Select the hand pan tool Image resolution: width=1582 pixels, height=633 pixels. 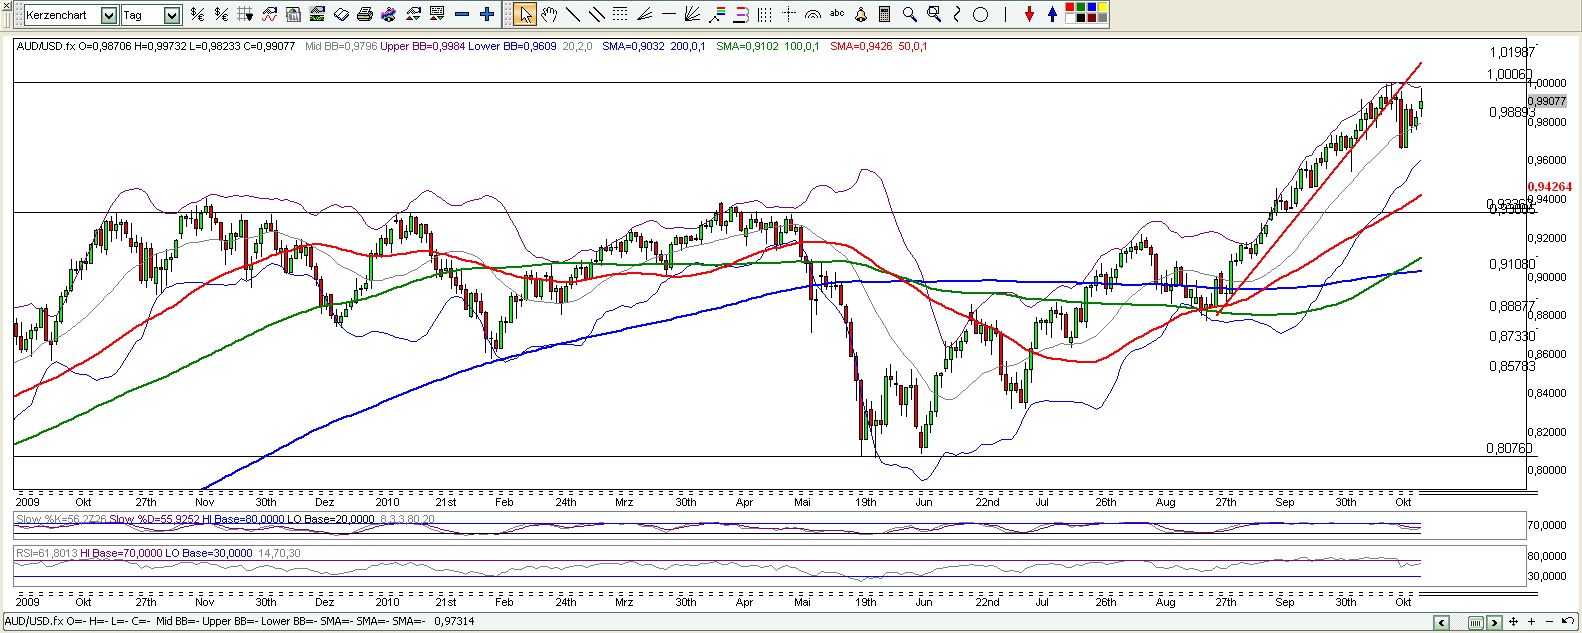click(549, 15)
